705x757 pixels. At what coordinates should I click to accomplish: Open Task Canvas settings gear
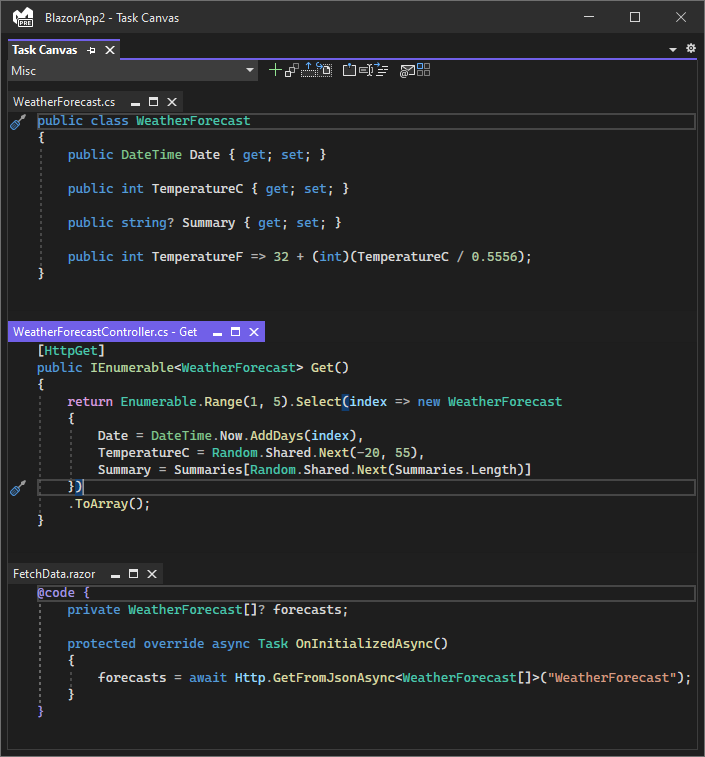coord(690,49)
